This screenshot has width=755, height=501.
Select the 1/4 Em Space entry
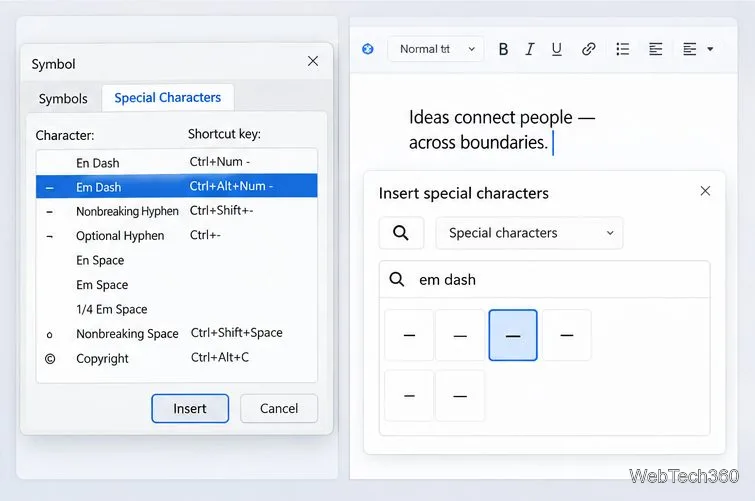[177, 309]
